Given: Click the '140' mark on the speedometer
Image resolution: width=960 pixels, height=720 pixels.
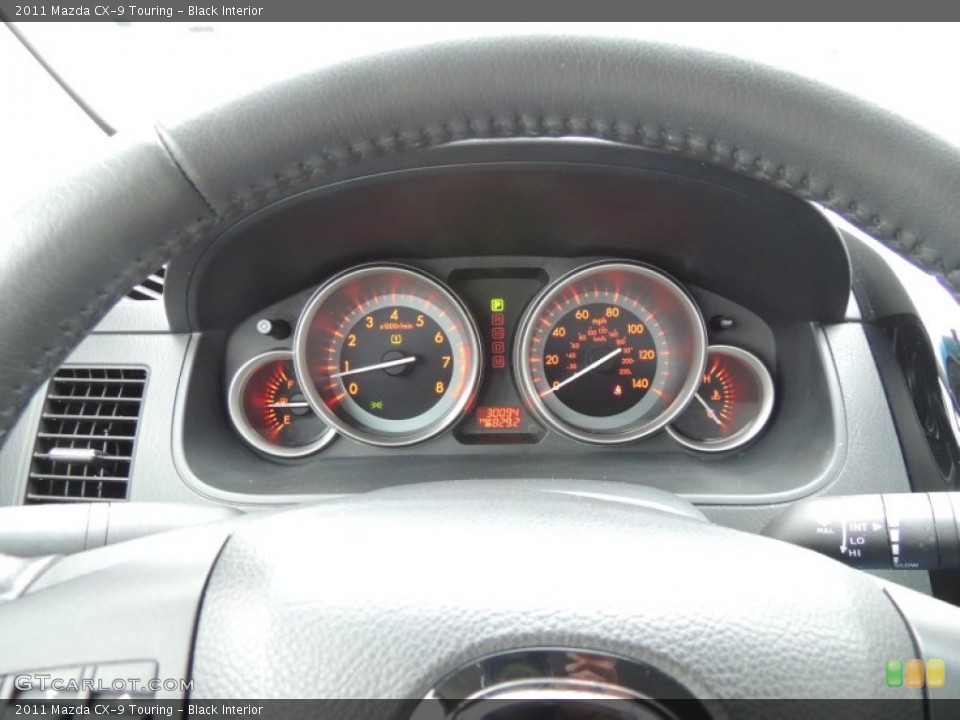Looking at the screenshot, I should click(x=640, y=384).
